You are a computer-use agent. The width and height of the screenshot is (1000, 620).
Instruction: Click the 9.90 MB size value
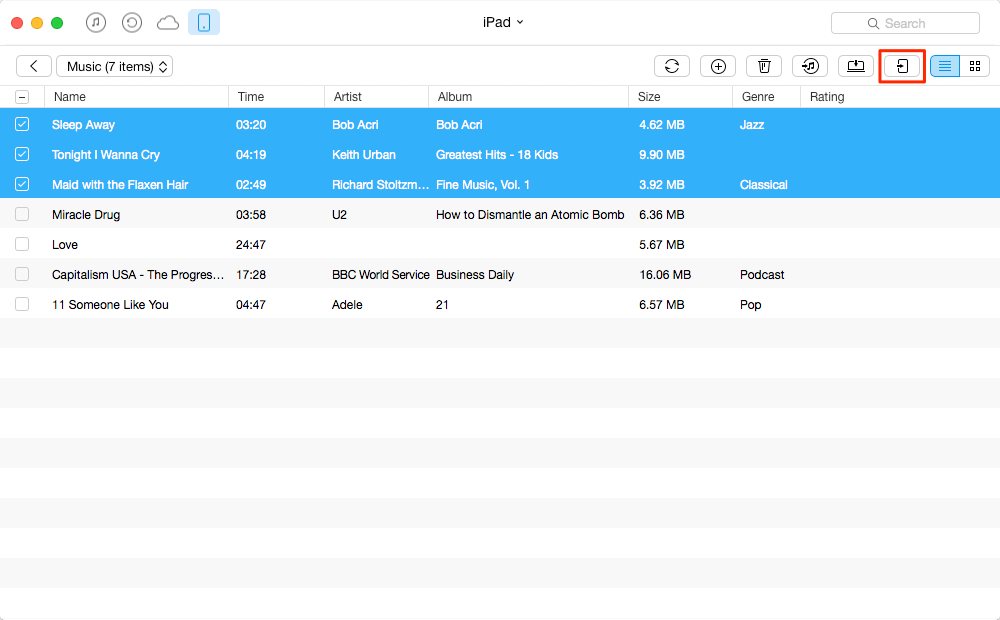[662, 155]
